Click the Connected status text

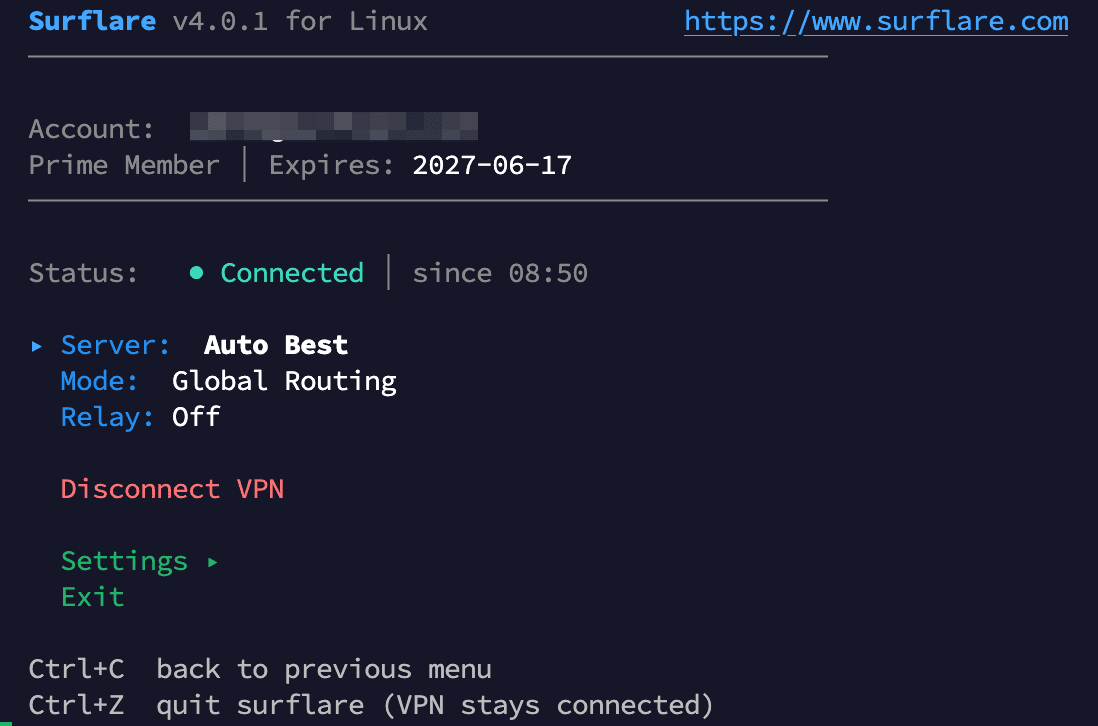pos(291,273)
